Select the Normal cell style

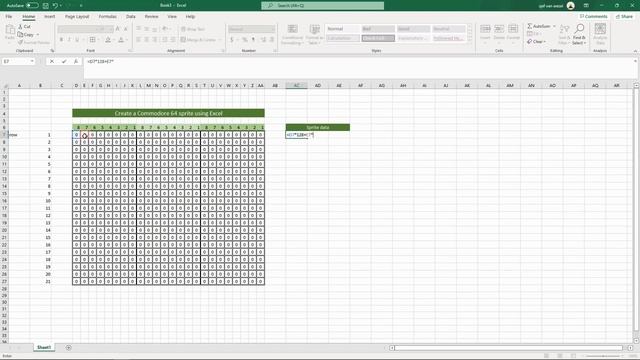343,29
